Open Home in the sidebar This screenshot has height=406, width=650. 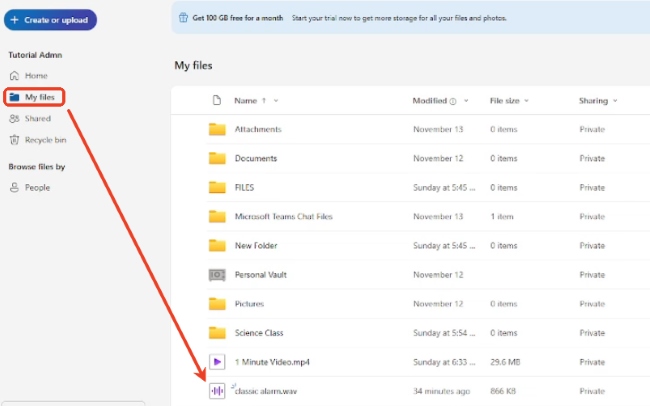[x=36, y=75]
